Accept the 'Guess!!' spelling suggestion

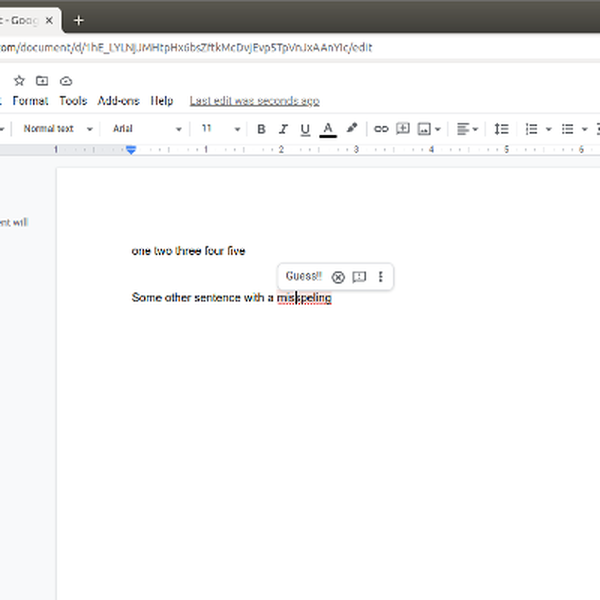point(303,276)
